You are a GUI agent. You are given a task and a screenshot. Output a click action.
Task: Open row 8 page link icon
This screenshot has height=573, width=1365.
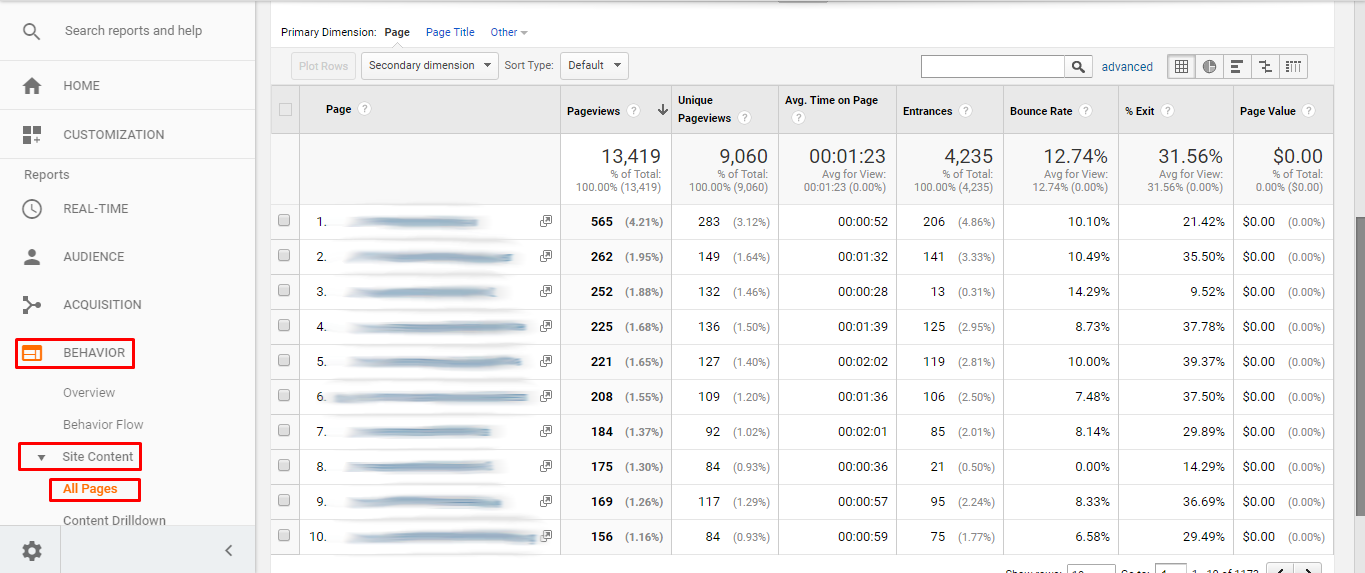[546, 466]
